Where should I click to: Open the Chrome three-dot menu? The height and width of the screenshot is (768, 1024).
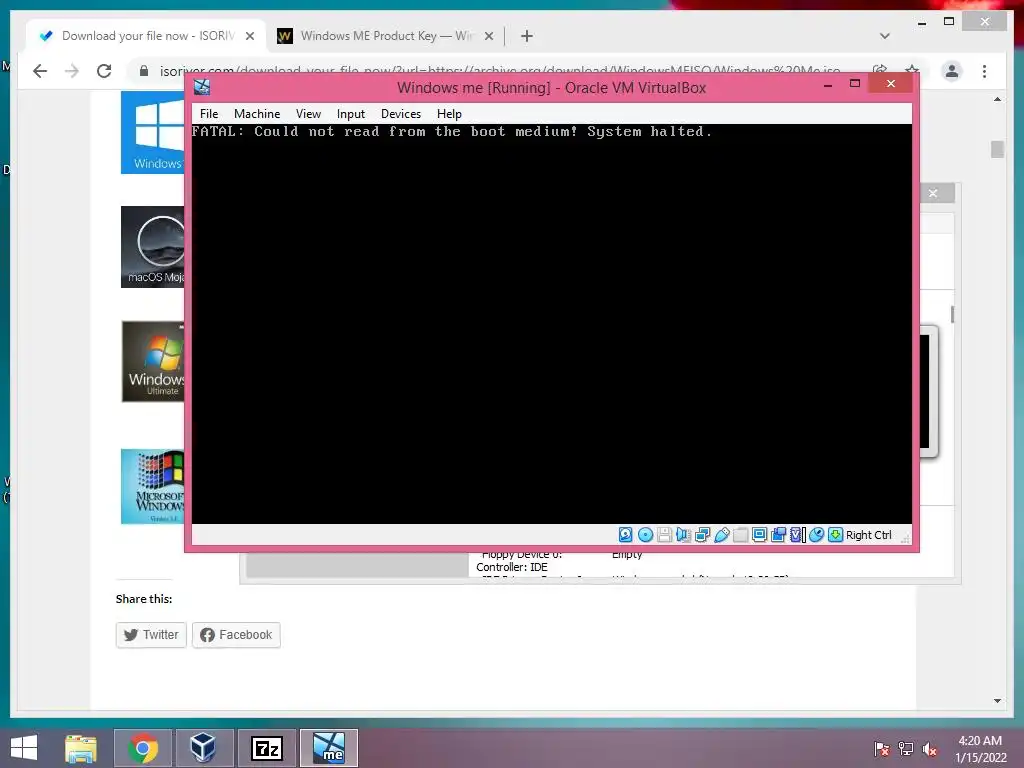tap(985, 71)
